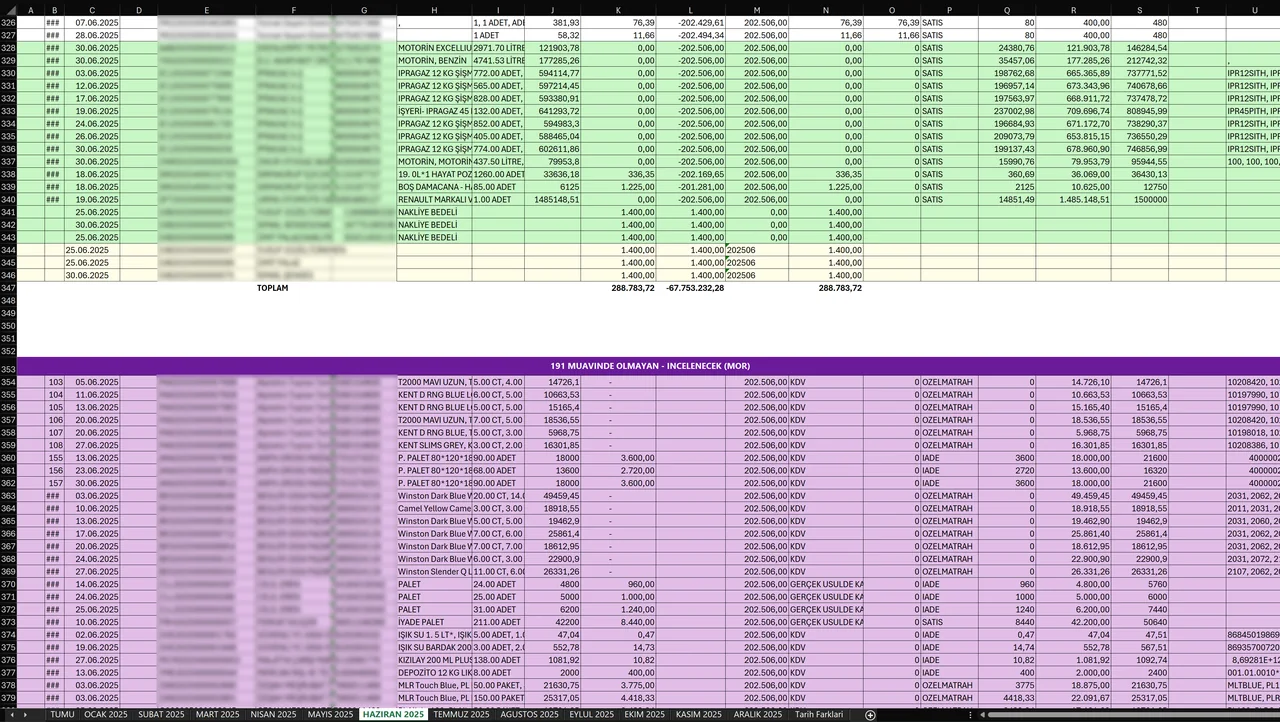The height and width of the screenshot is (722, 1280).
Task: Select the BOŞ DAMACANA cell
Action: (x=434, y=187)
